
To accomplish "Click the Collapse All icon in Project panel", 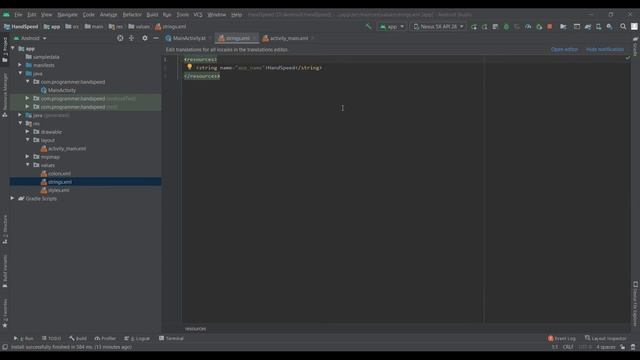I will pos(131,38).
